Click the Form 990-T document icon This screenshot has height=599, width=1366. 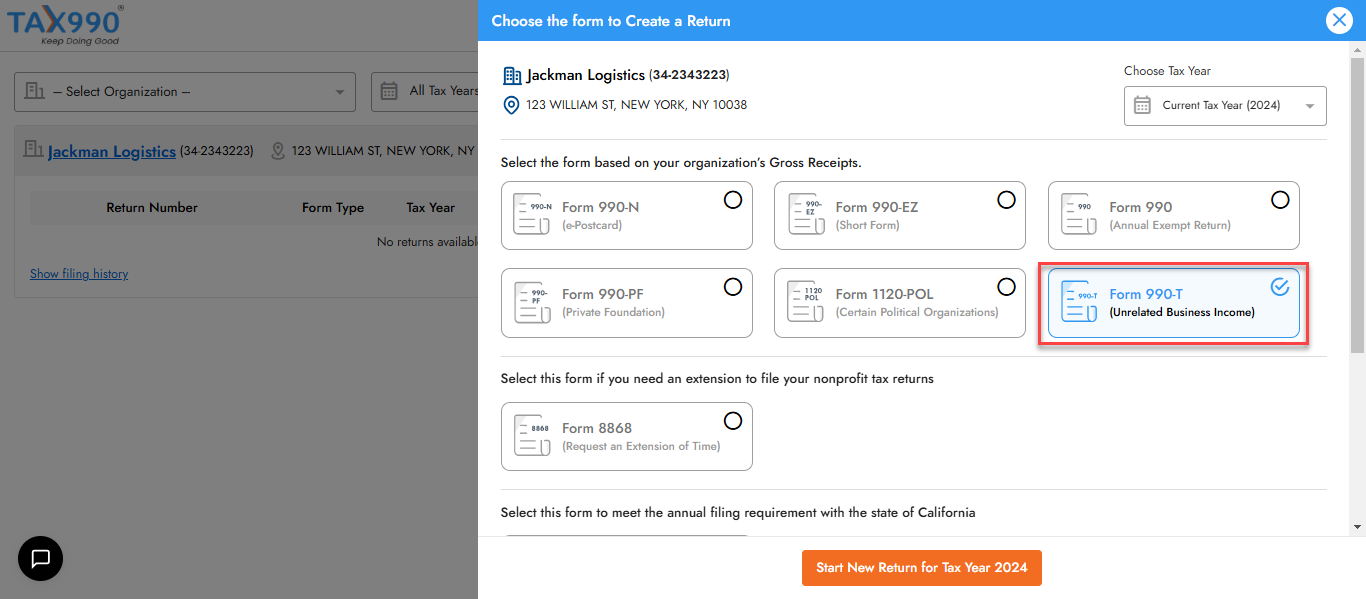tap(1079, 302)
